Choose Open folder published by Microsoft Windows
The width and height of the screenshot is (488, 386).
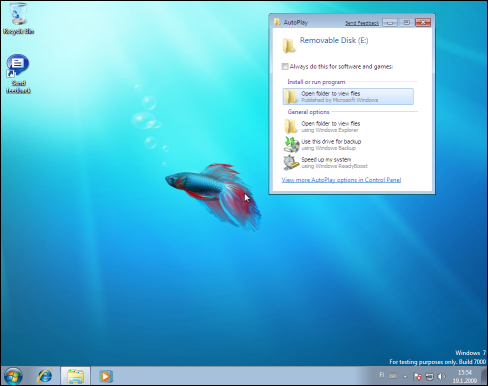point(348,96)
